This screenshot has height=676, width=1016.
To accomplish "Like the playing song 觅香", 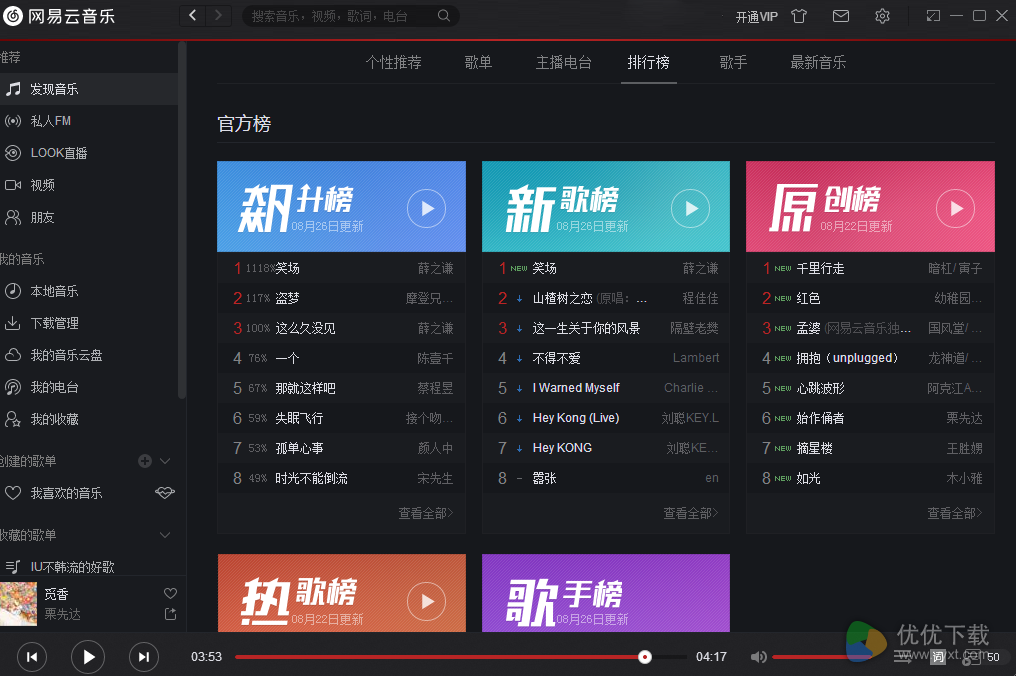I will [170, 593].
